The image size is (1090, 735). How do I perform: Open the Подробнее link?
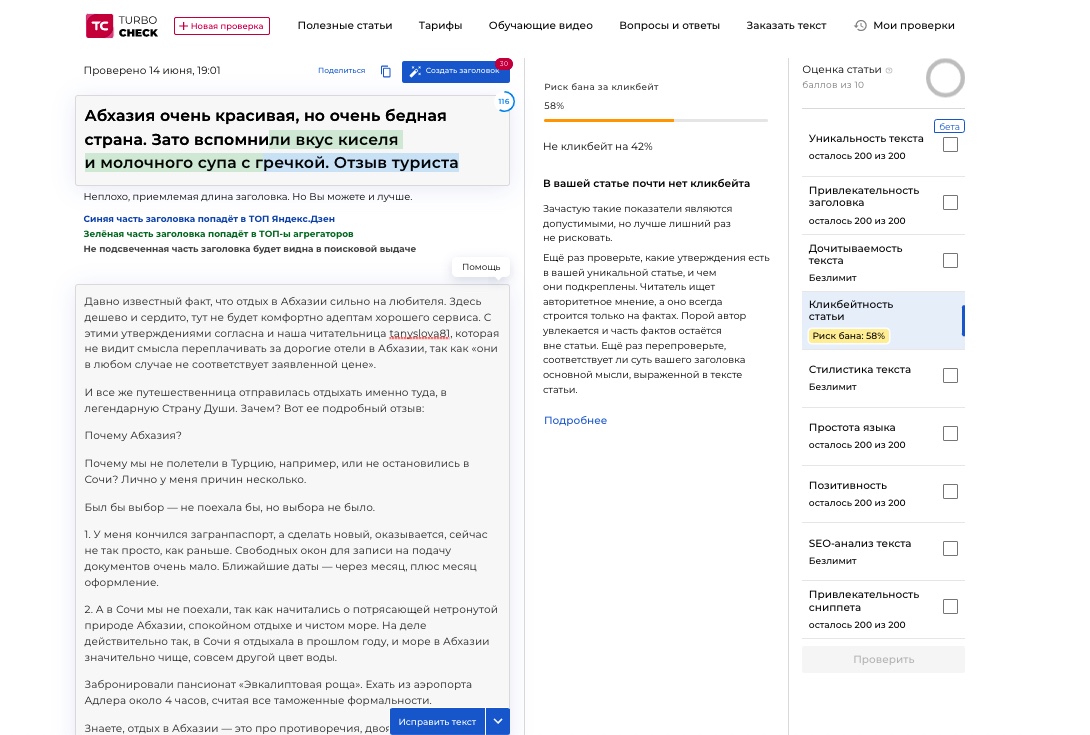pos(575,420)
